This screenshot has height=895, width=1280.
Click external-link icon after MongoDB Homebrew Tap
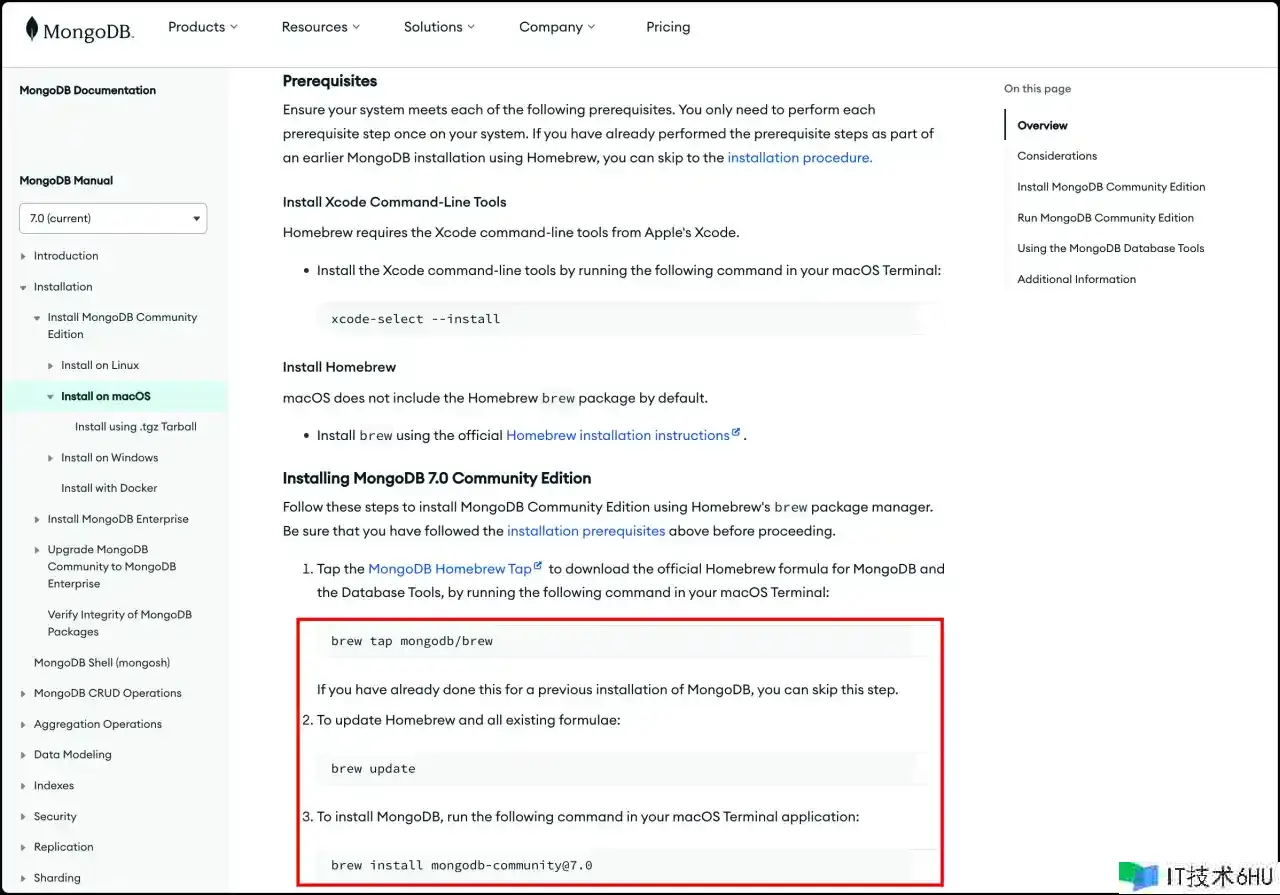(538, 566)
